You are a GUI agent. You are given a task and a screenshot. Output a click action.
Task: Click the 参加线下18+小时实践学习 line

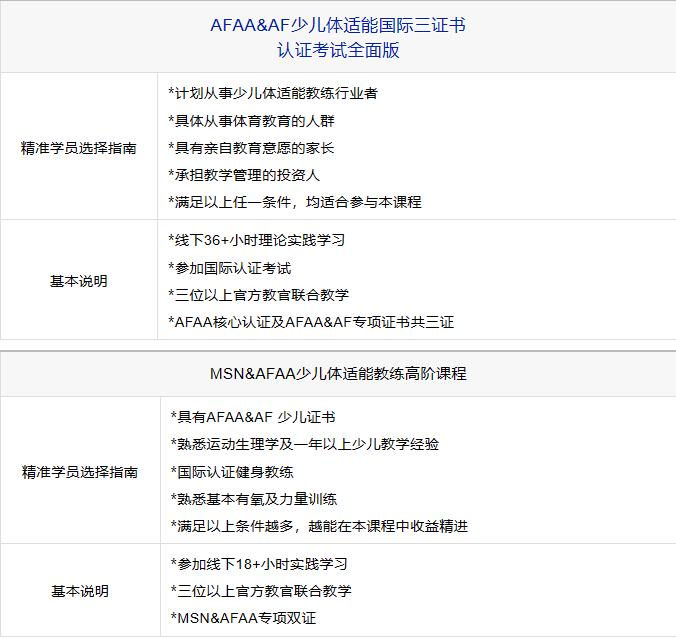(260, 563)
